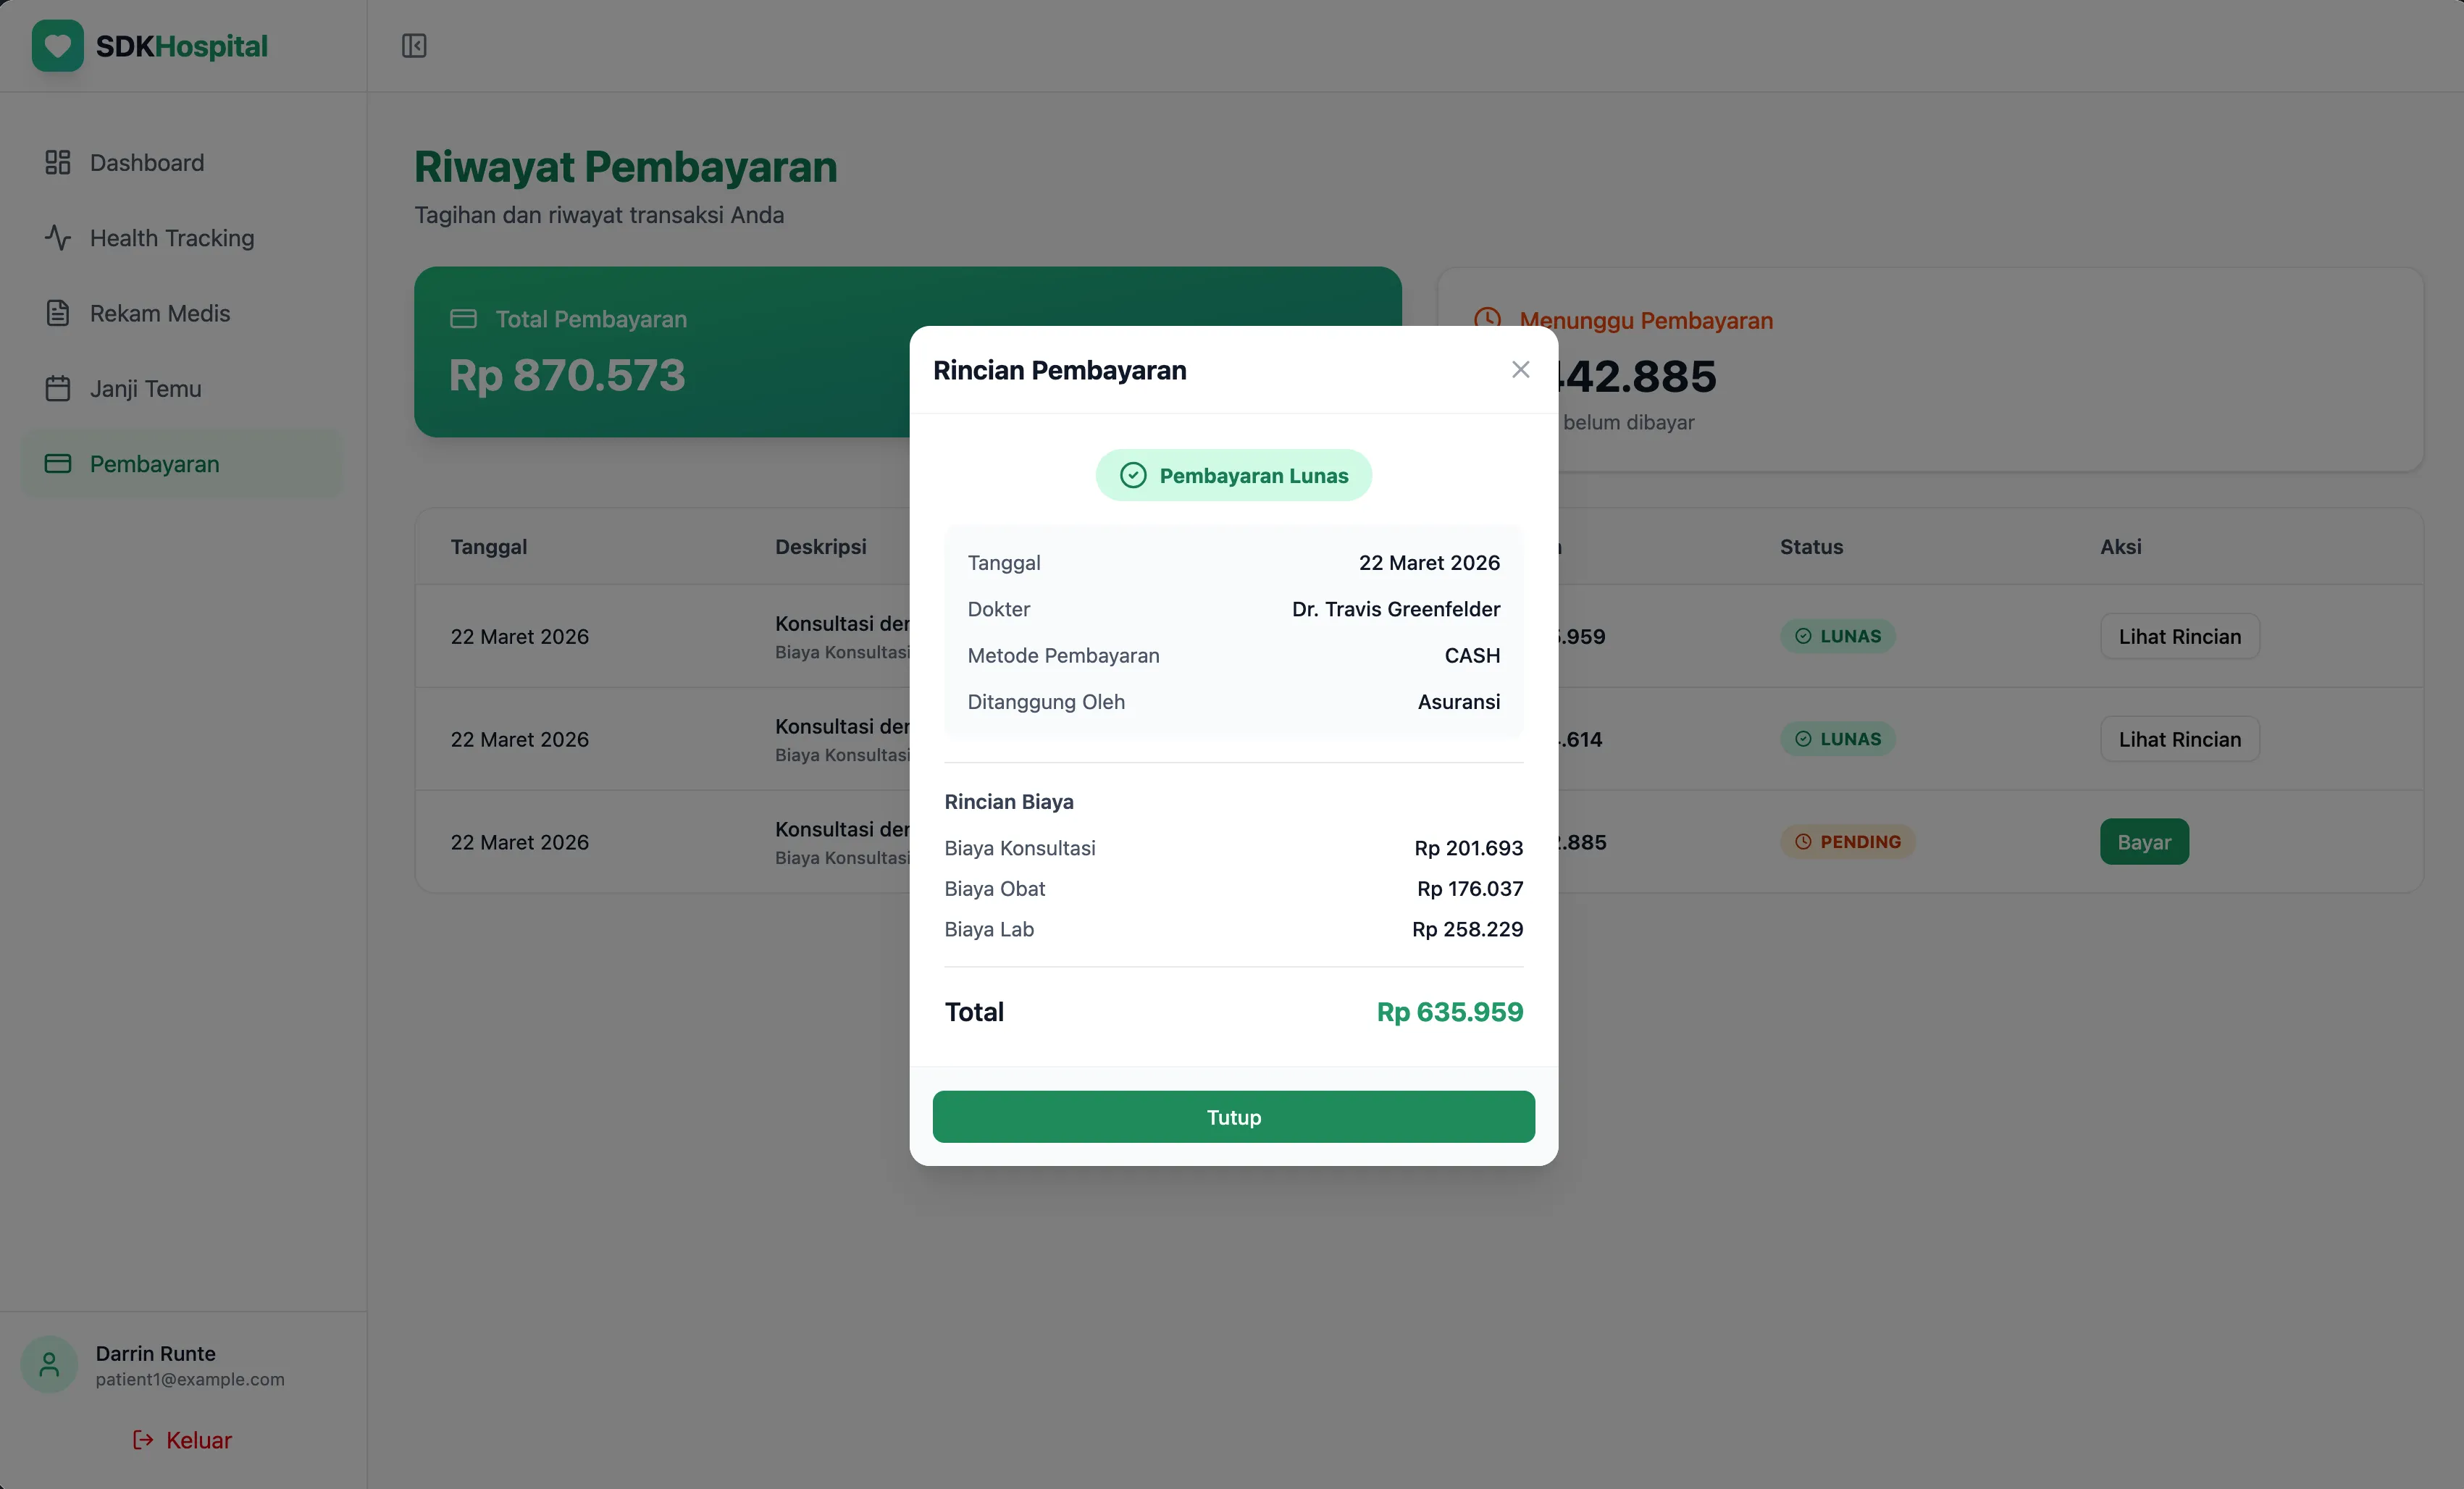
Task: Select the Pembayaran card icon in sidebar
Action: point(57,463)
